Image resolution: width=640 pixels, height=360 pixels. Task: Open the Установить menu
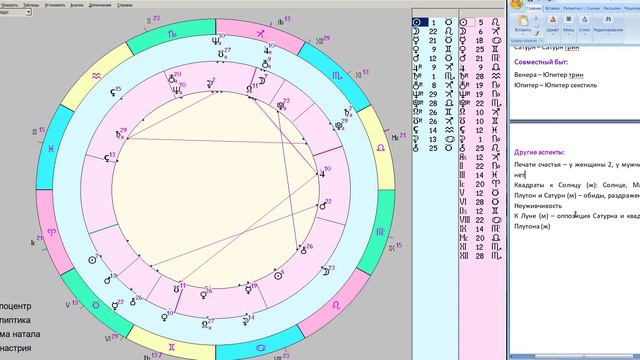pos(55,5)
